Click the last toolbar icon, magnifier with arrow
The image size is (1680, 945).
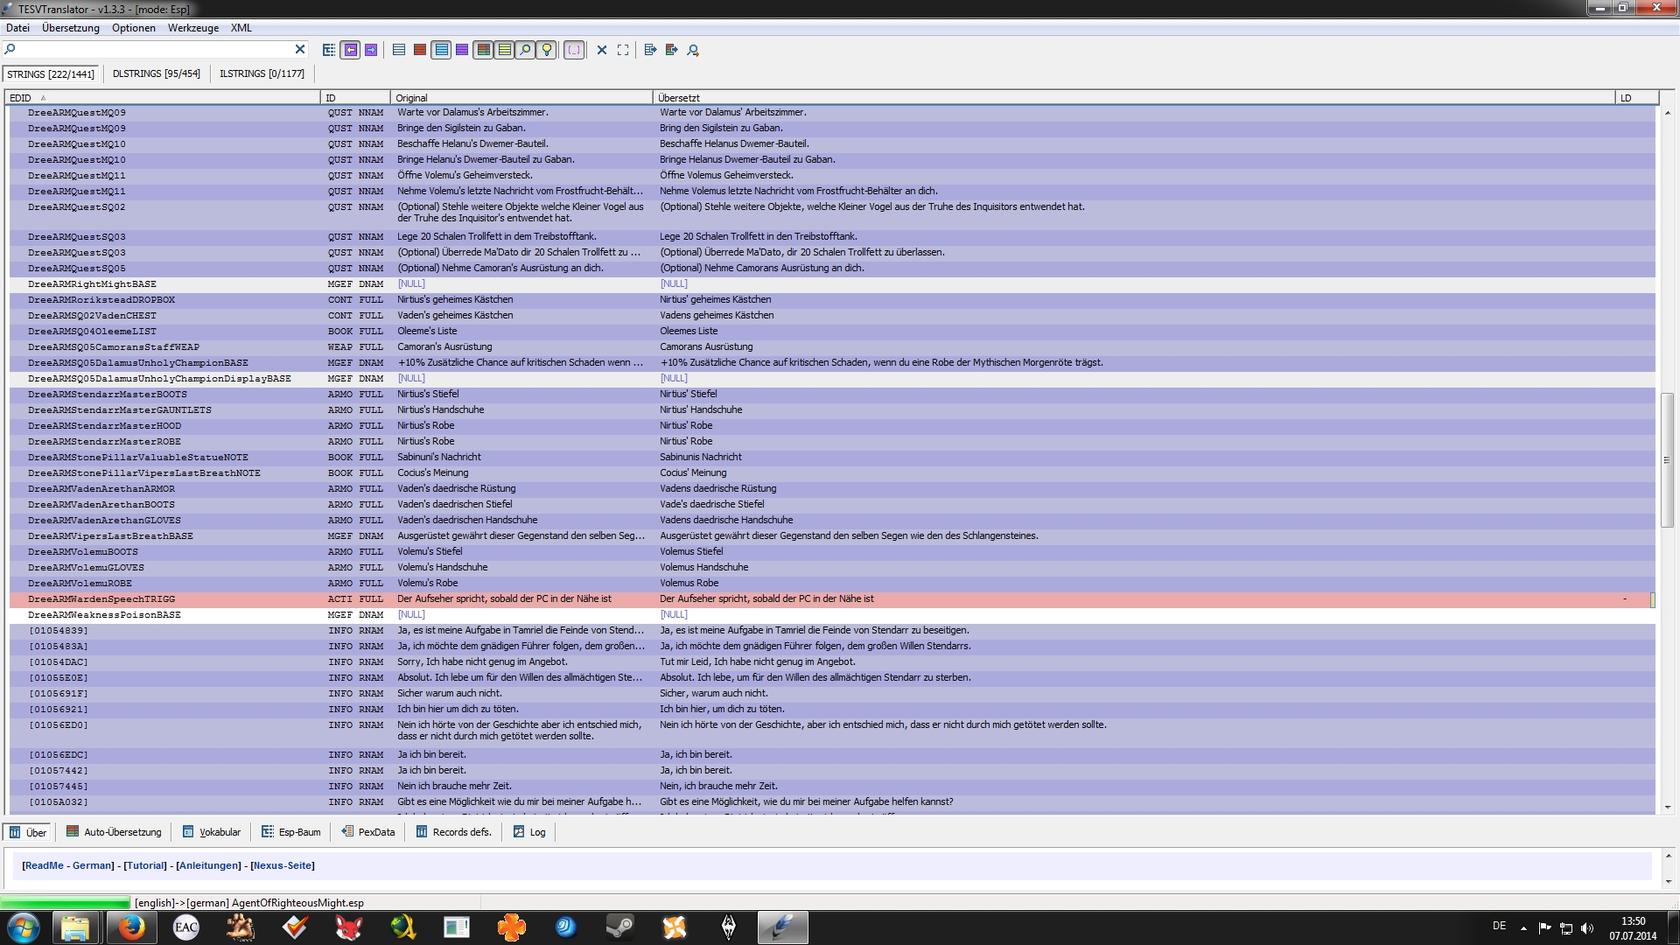[x=693, y=50]
